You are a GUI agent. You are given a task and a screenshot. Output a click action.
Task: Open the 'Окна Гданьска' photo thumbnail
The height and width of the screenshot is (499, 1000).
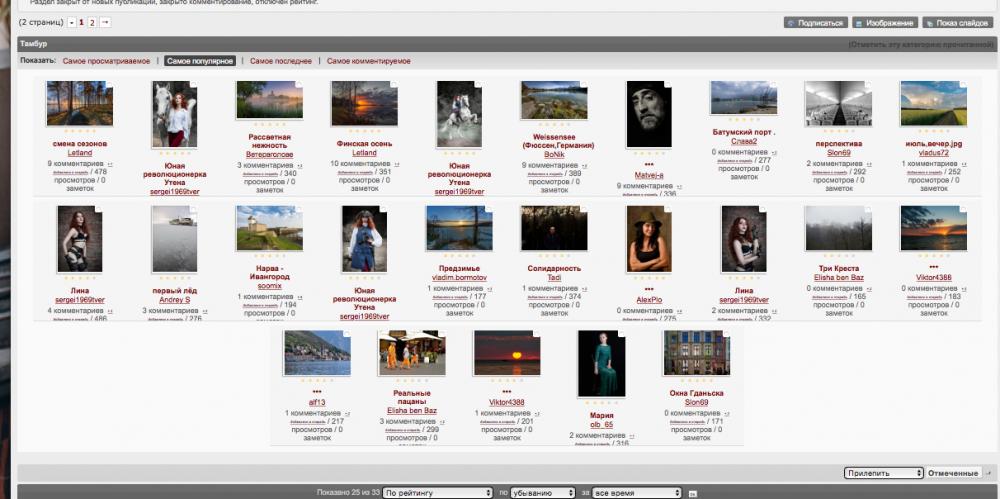(696, 353)
